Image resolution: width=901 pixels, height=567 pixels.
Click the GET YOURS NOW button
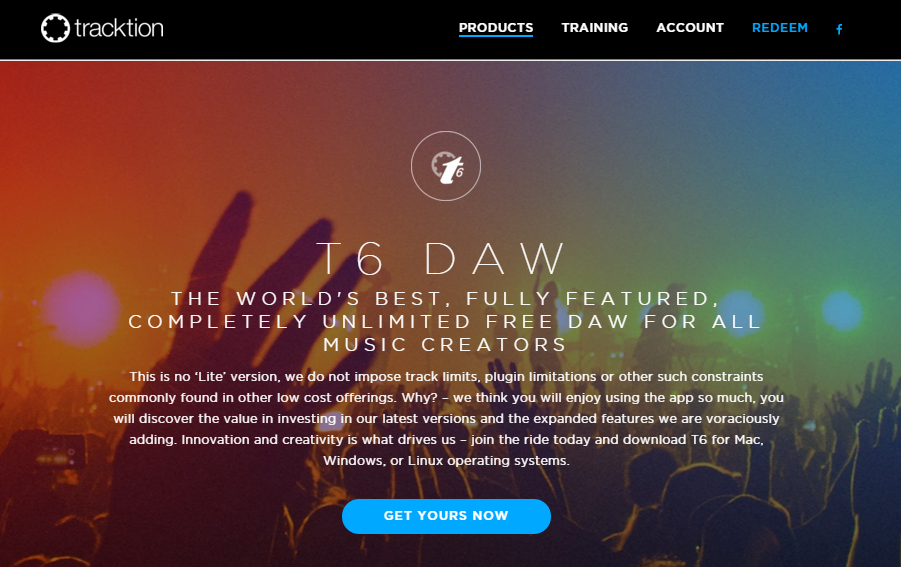(x=446, y=516)
